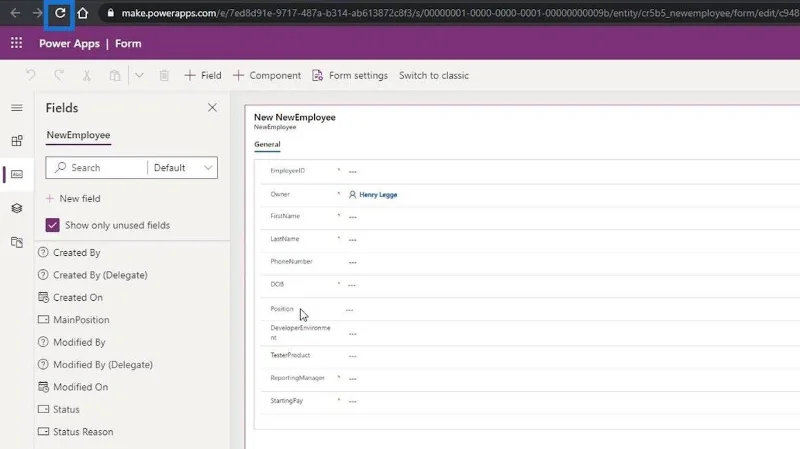Paste the copied element
The height and width of the screenshot is (449, 800).
coord(115,76)
